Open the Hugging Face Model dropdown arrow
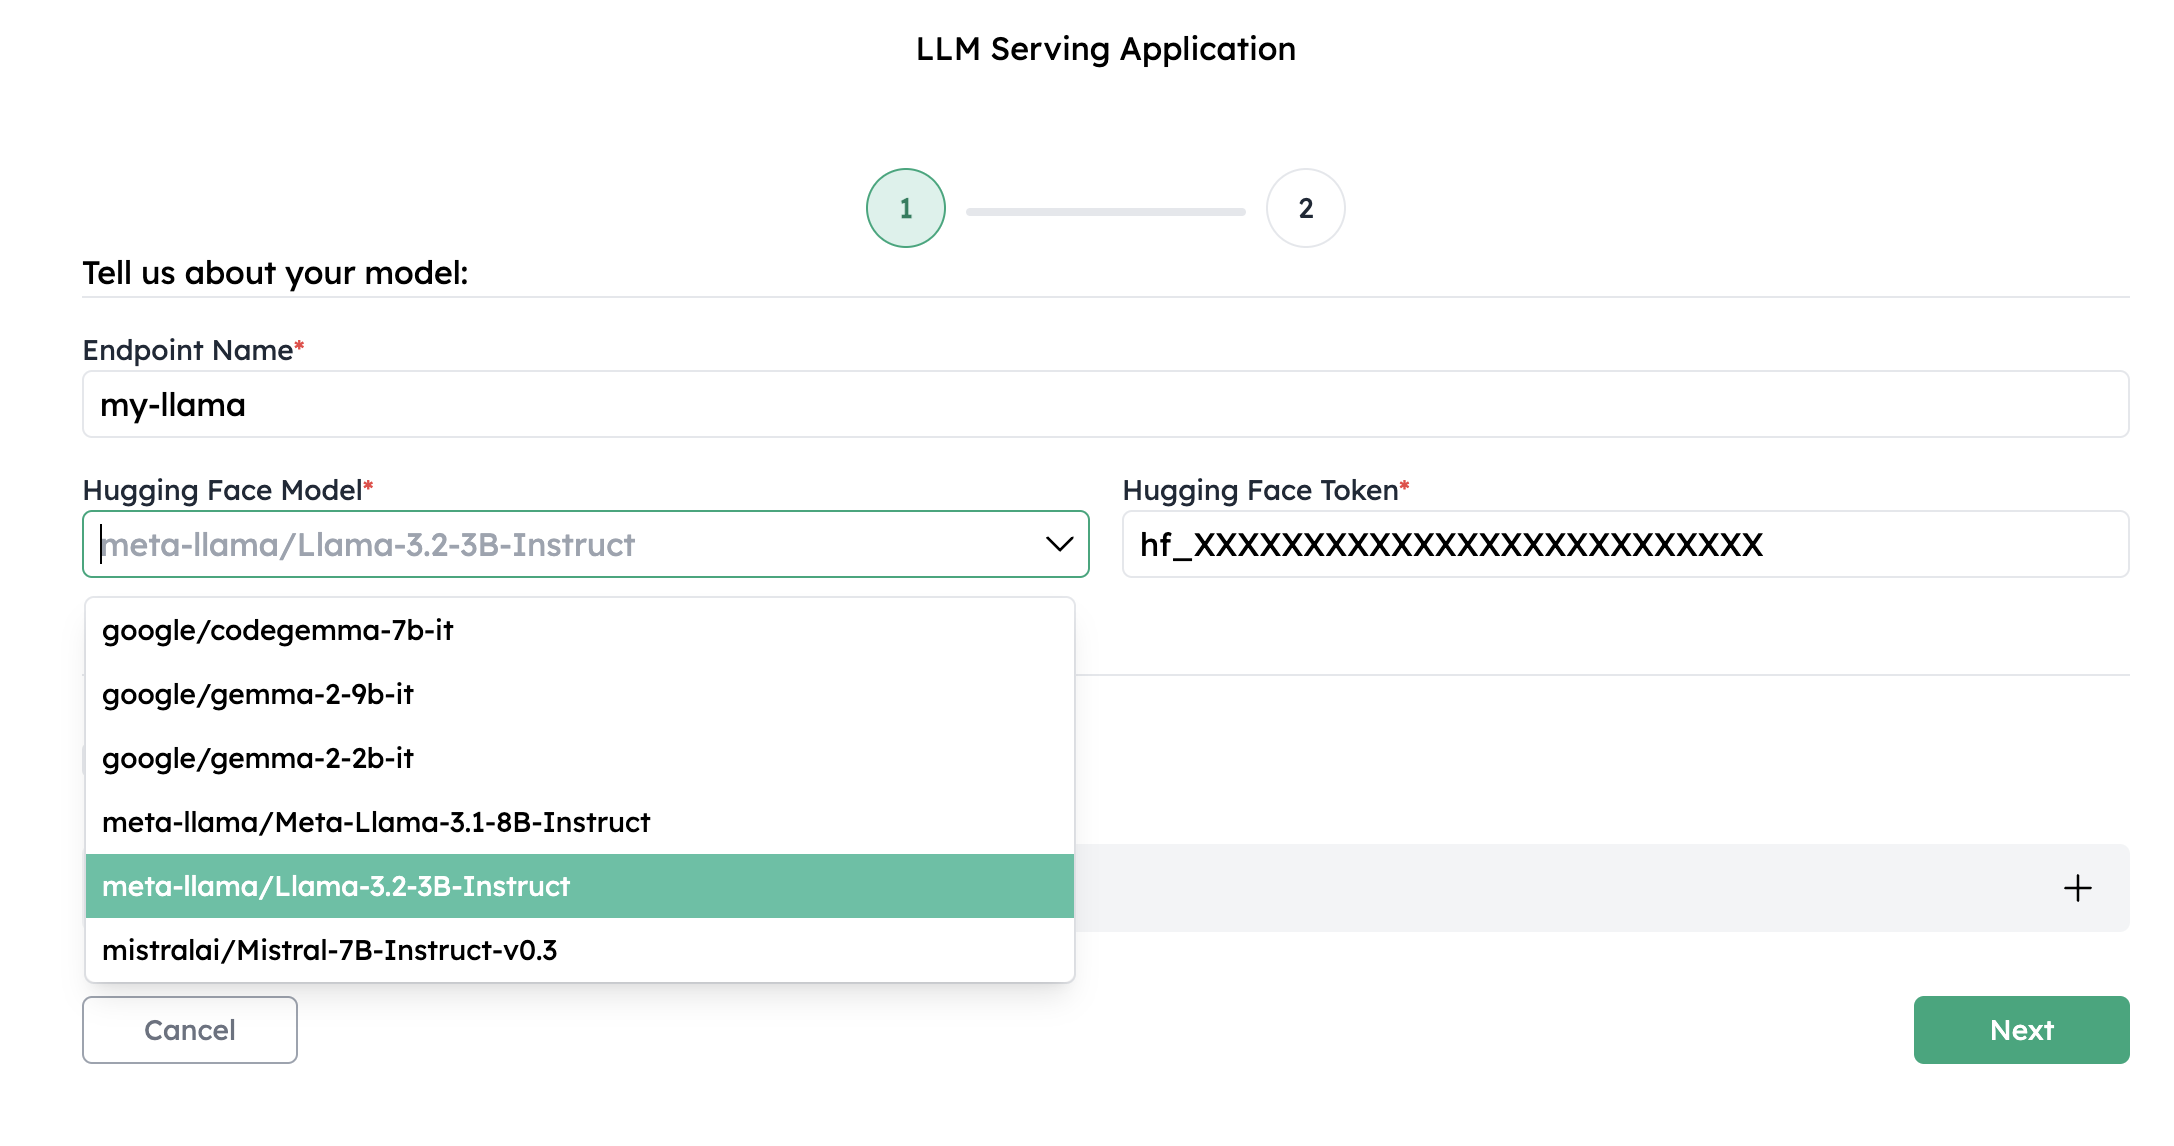 (1059, 544)
